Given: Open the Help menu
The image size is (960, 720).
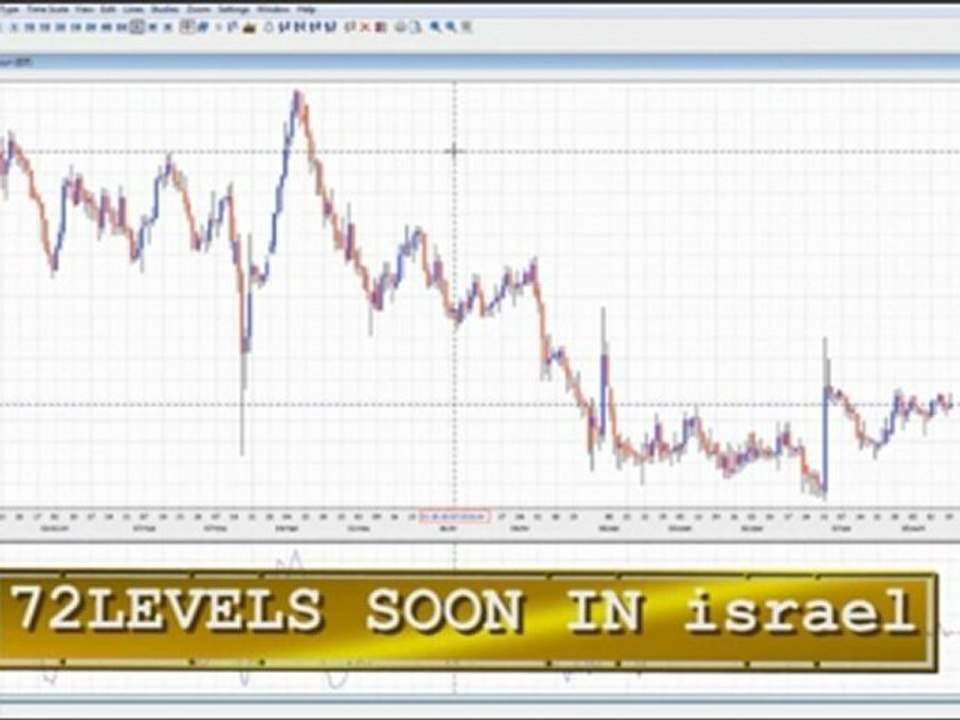Looking at the screenshot, I should click(x=306, y=10).
